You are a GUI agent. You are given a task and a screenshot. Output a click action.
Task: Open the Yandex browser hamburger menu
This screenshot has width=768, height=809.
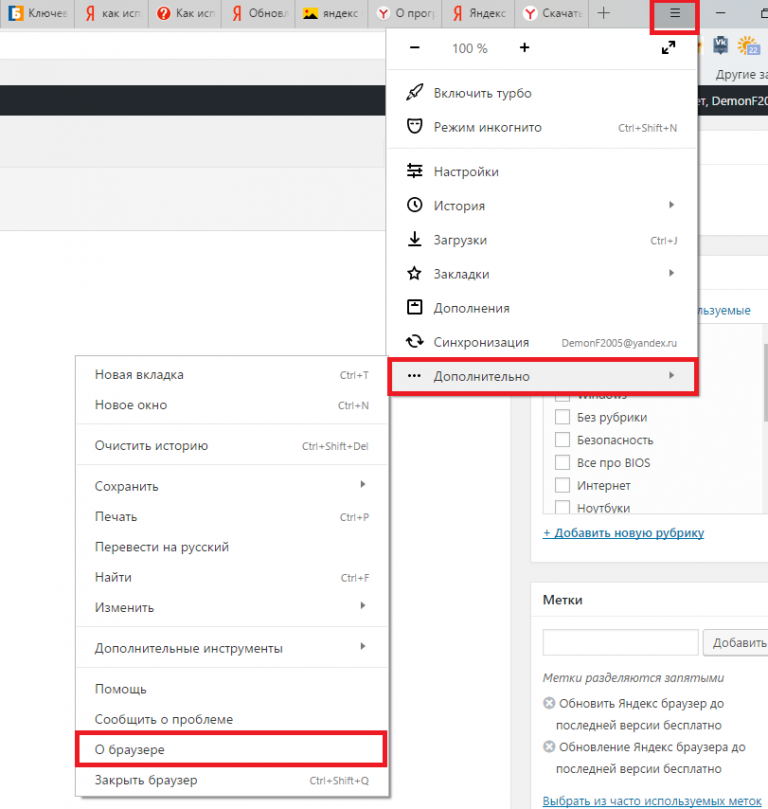coord(675,14)
